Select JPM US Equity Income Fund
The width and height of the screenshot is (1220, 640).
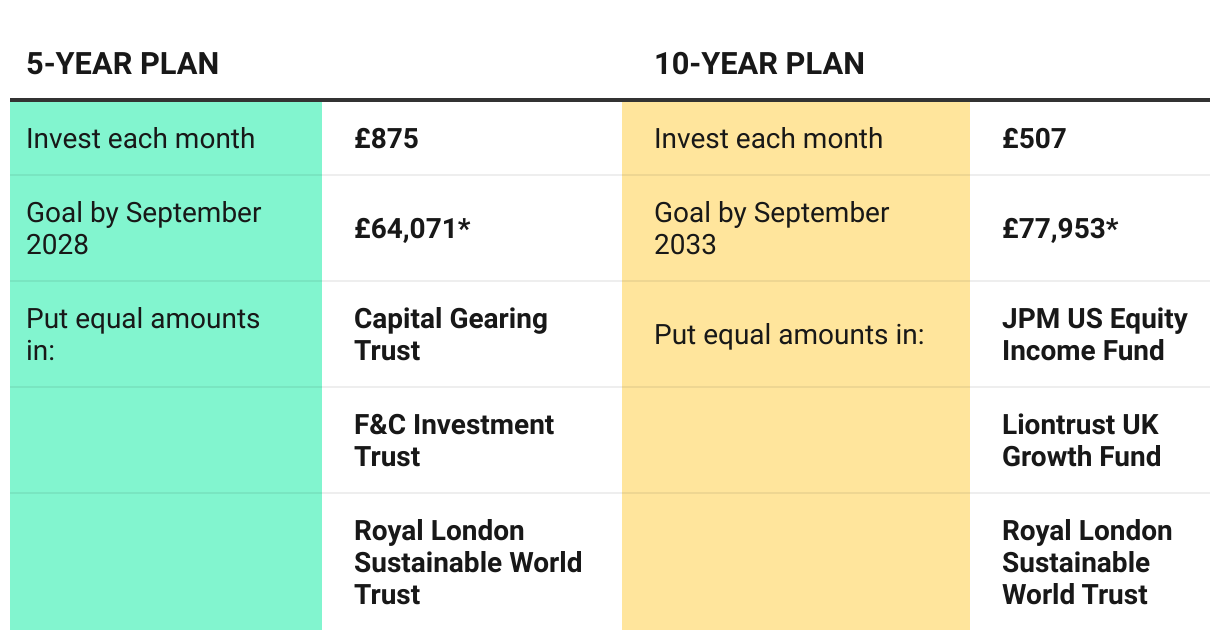click(1095, 335)
